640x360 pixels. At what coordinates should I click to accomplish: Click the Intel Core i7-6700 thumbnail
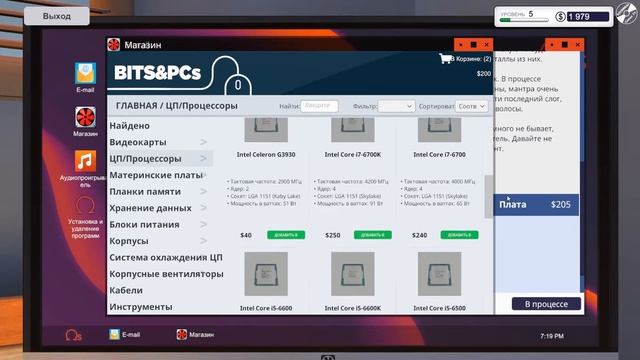(x=440, y=130)
